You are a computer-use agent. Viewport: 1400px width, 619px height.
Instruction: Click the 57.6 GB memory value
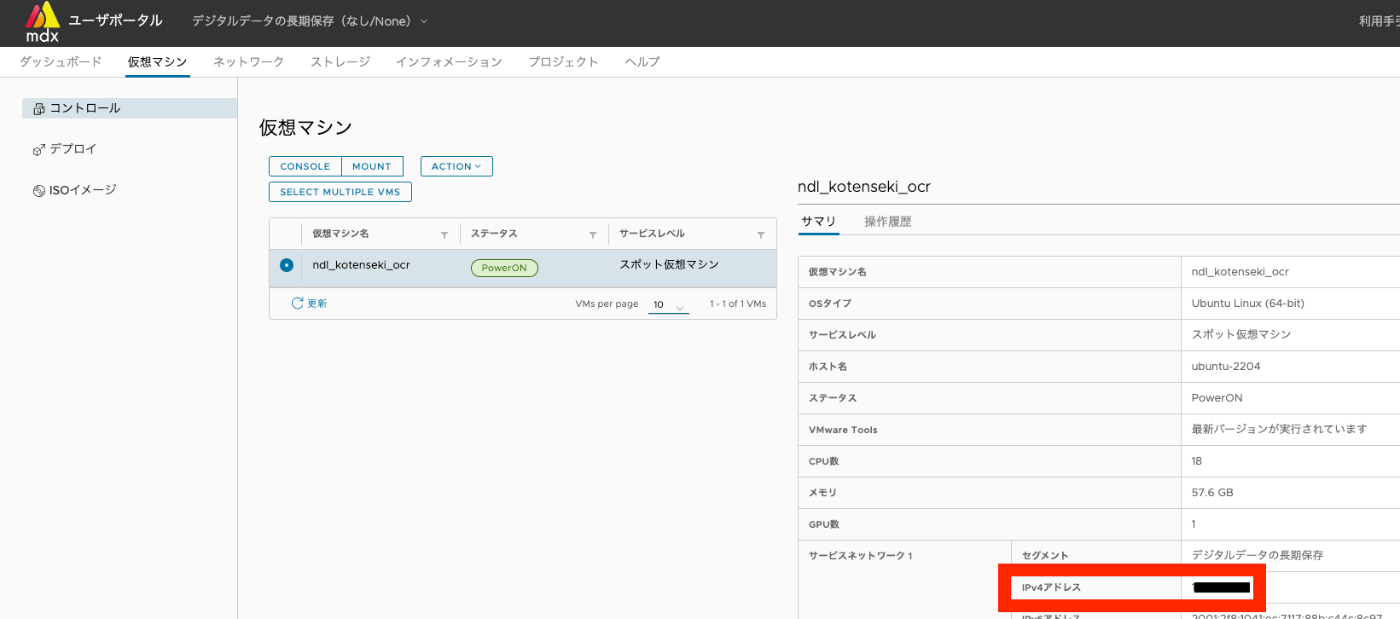click(x=1213, y=492)
